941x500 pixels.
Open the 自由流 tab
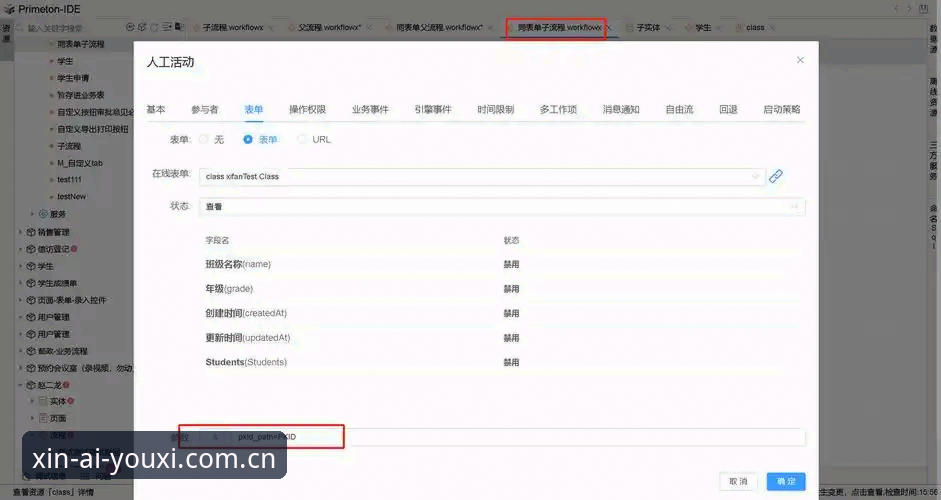[679, 109]
